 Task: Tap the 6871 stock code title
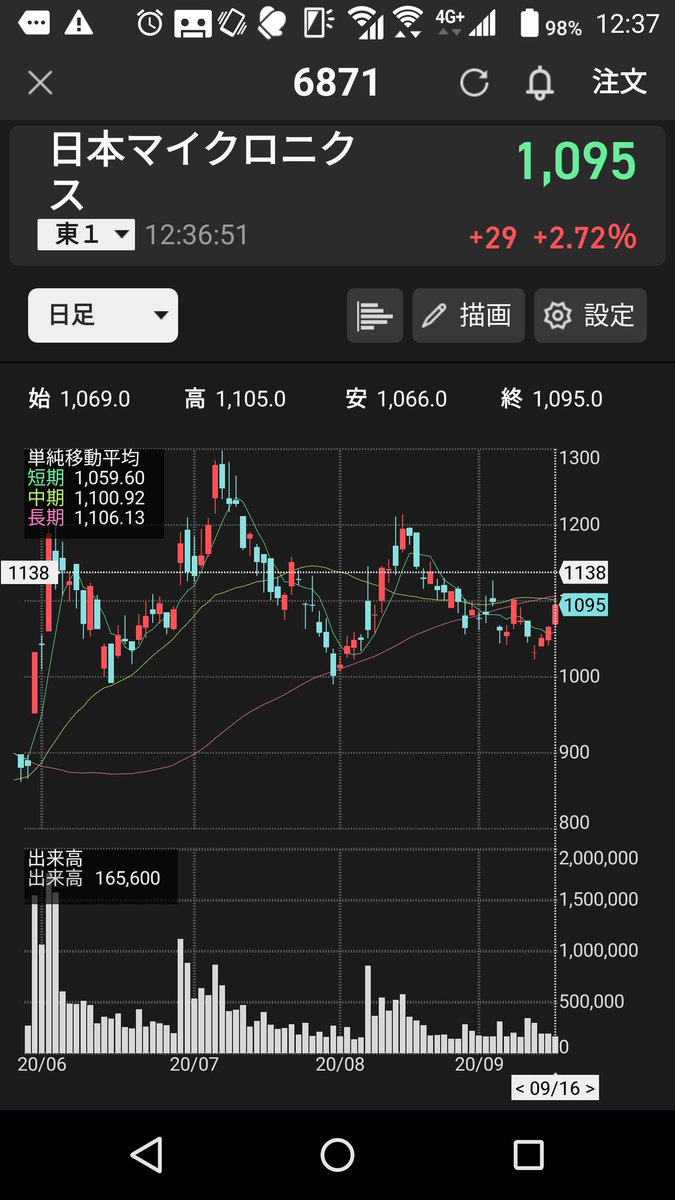[x=336, y=83]
